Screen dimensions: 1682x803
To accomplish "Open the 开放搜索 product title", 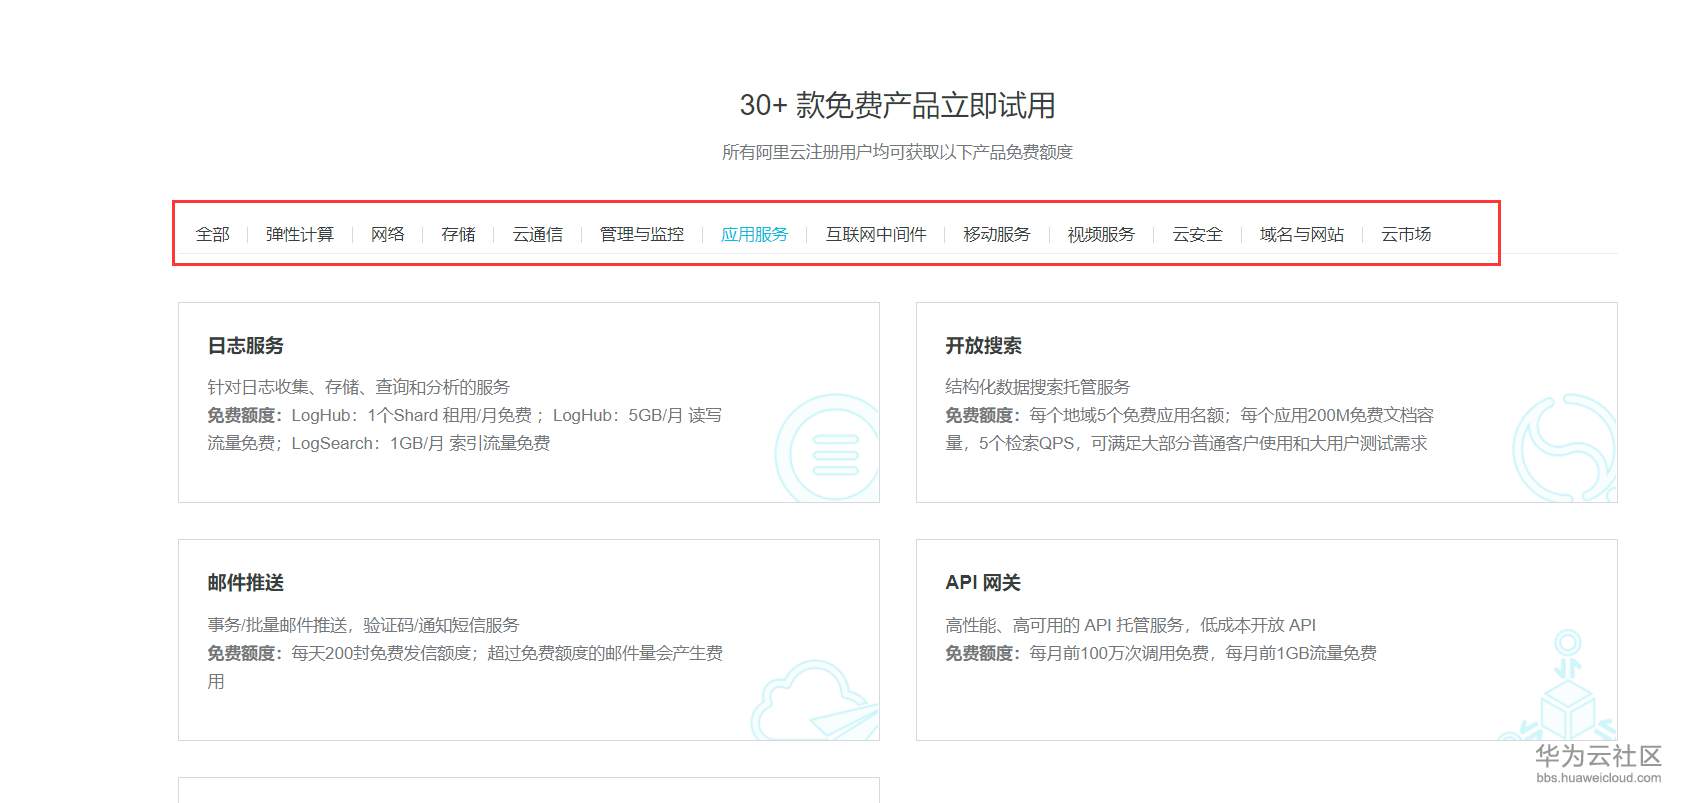I will (x=984, y=346).
